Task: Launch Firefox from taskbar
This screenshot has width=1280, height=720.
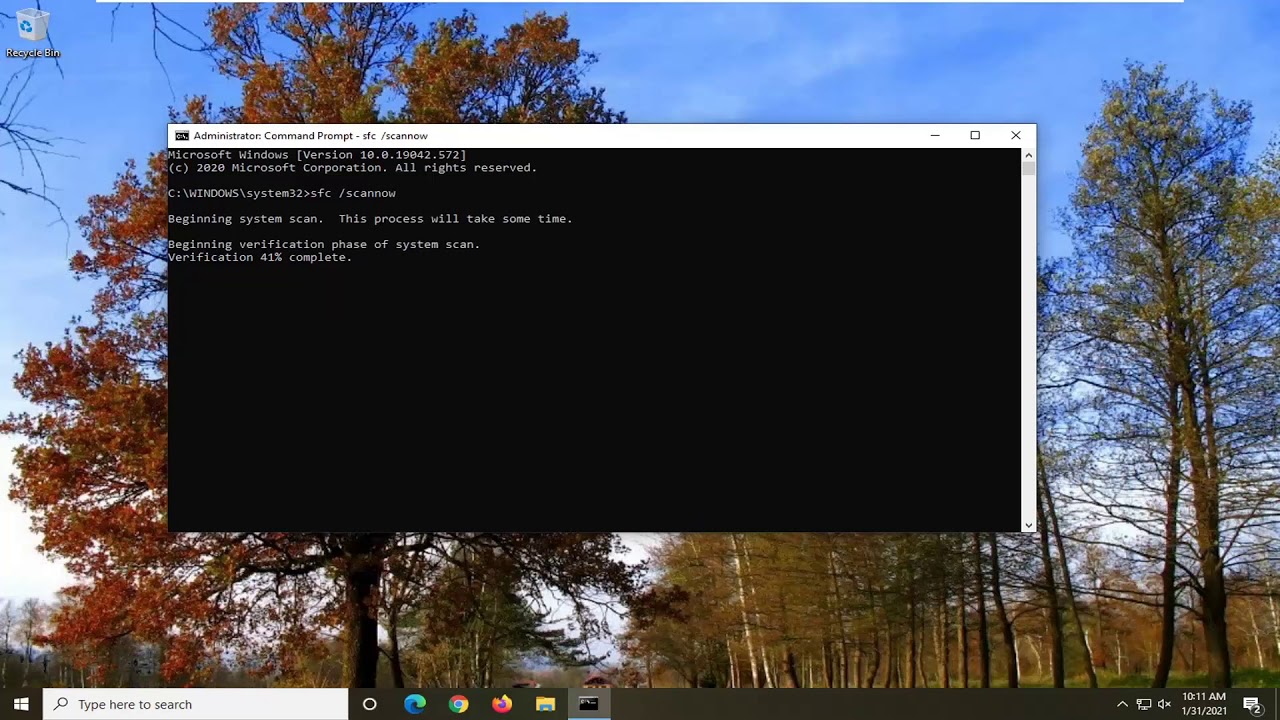Action: 502,704
